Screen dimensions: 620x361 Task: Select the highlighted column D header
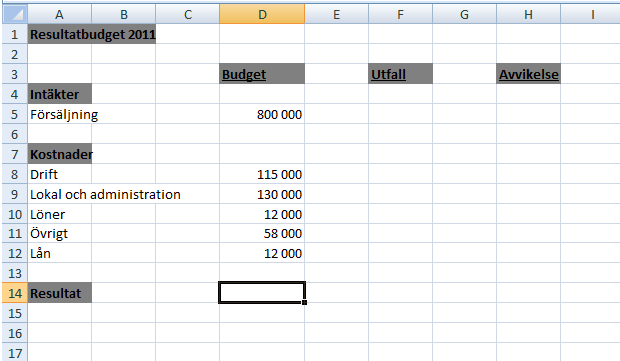click(262, 15)
